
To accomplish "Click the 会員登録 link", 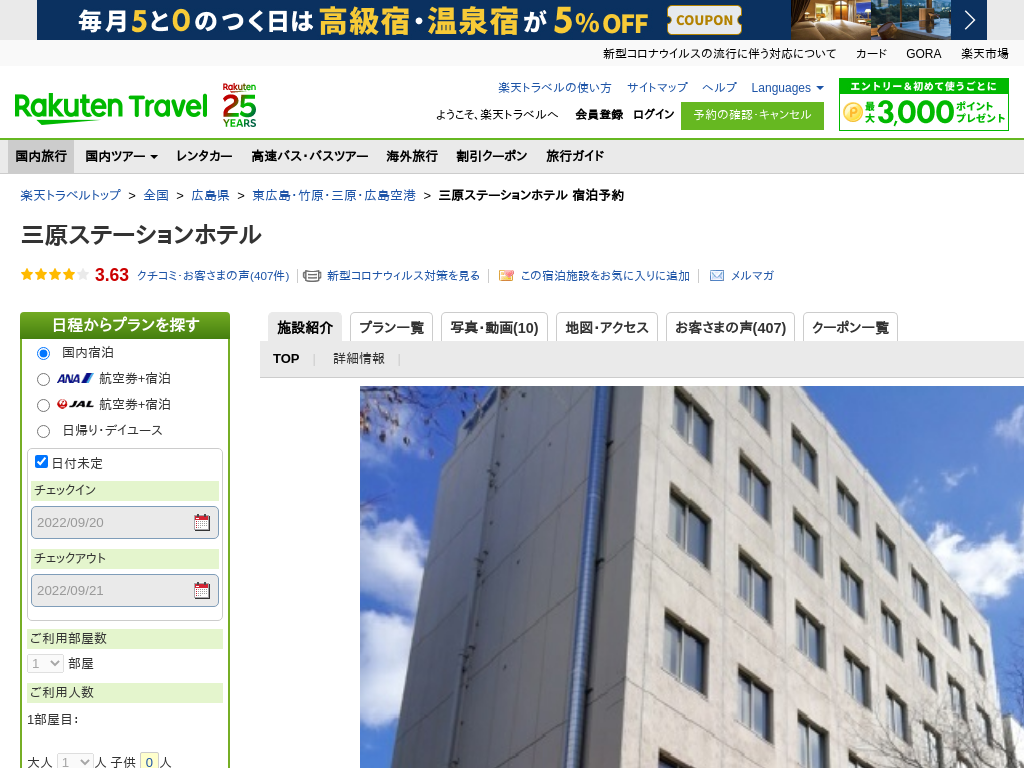I will click(599, 114).
